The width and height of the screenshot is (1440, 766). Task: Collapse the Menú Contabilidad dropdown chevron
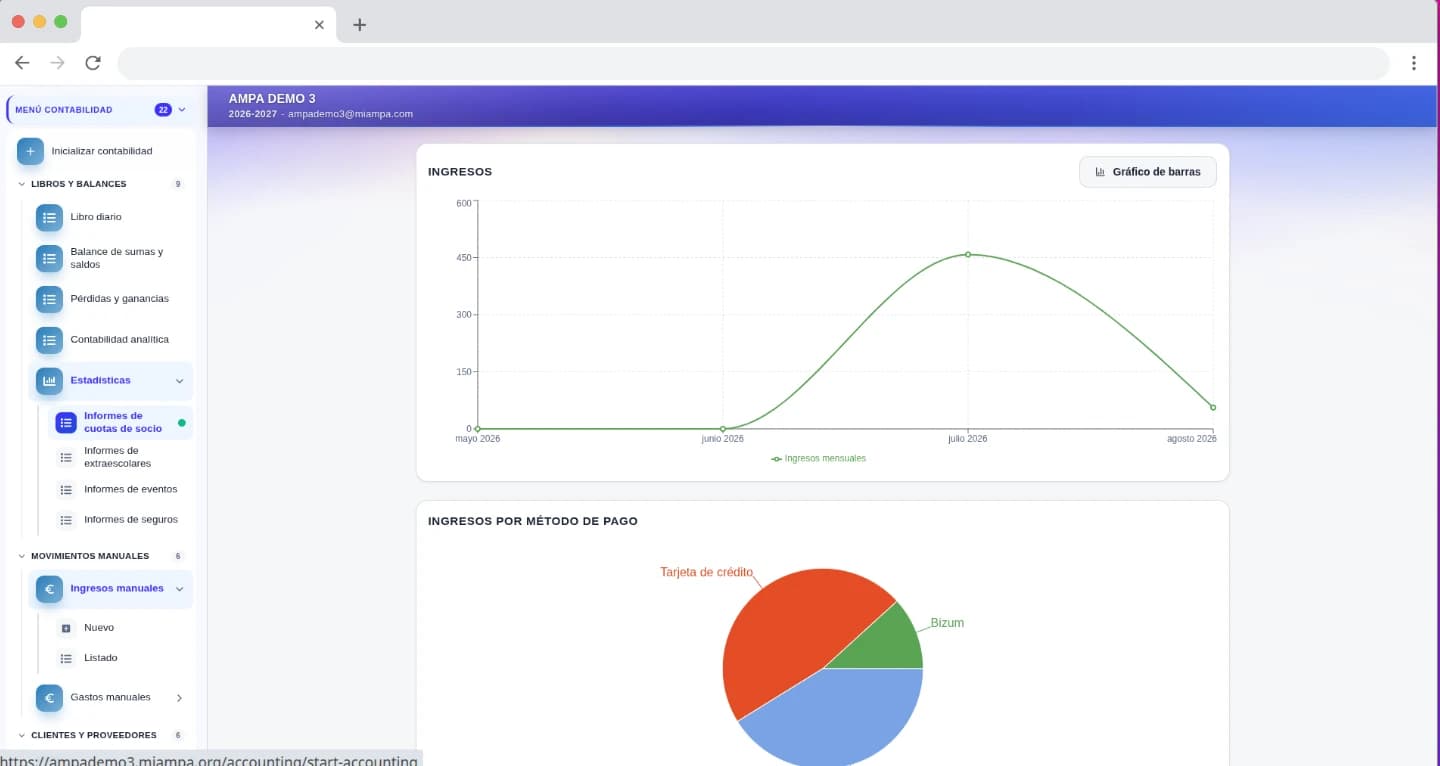182,110
